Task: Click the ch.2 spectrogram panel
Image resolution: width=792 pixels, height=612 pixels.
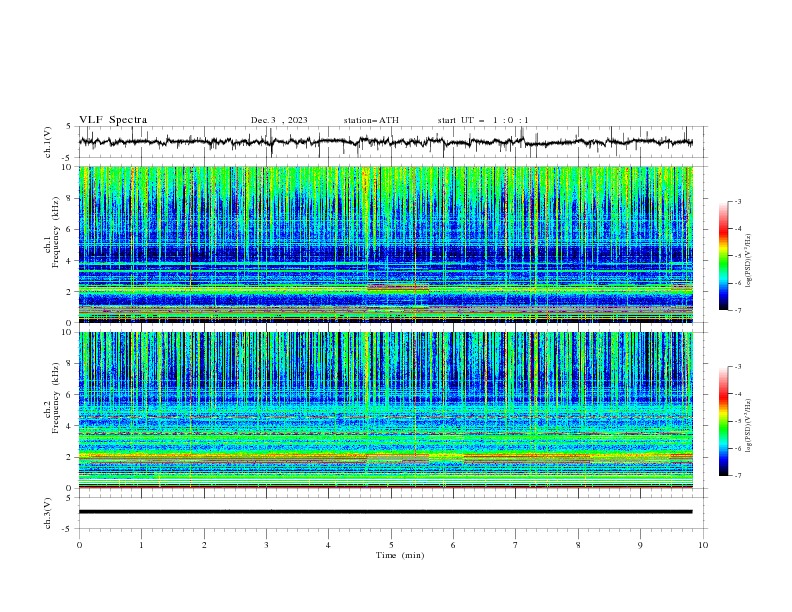Action: tap(385, 410)
